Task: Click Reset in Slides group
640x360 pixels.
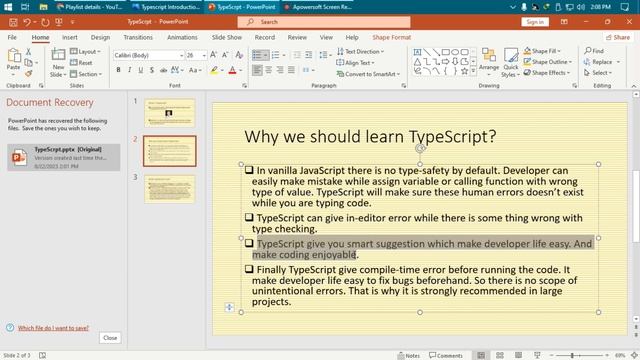Action: 81,63
